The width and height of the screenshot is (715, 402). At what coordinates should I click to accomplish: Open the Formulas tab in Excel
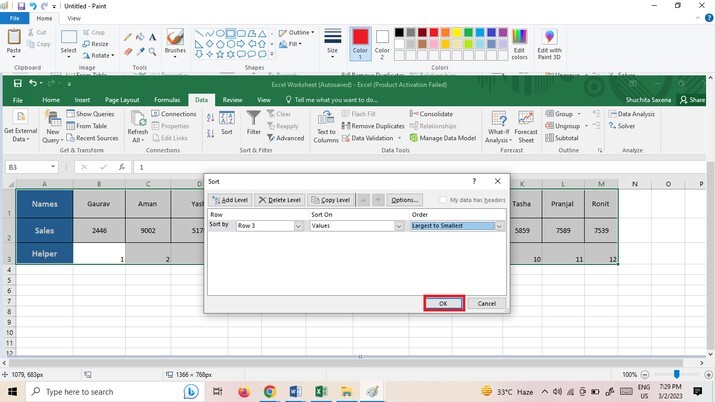click(167, 100)
